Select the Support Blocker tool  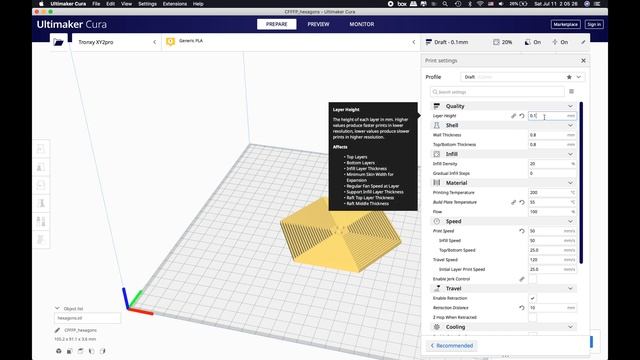click(41, 239)
